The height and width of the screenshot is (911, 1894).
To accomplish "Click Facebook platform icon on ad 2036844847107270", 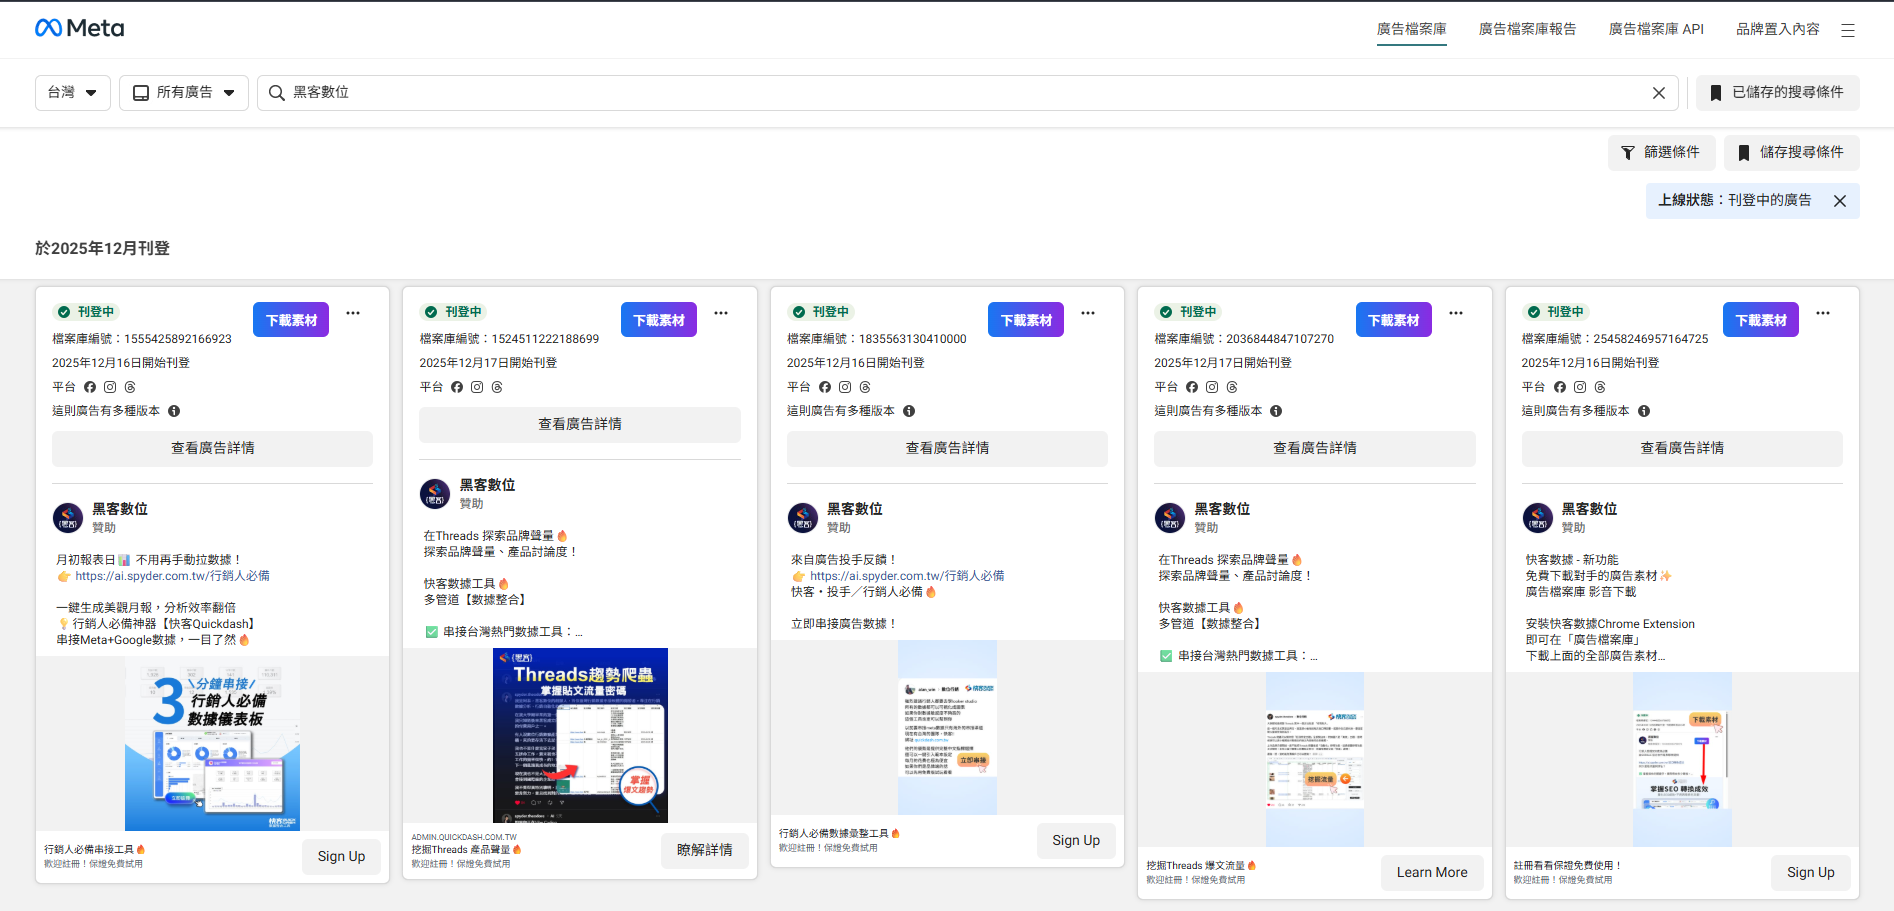I will (x=1192, y=387).
